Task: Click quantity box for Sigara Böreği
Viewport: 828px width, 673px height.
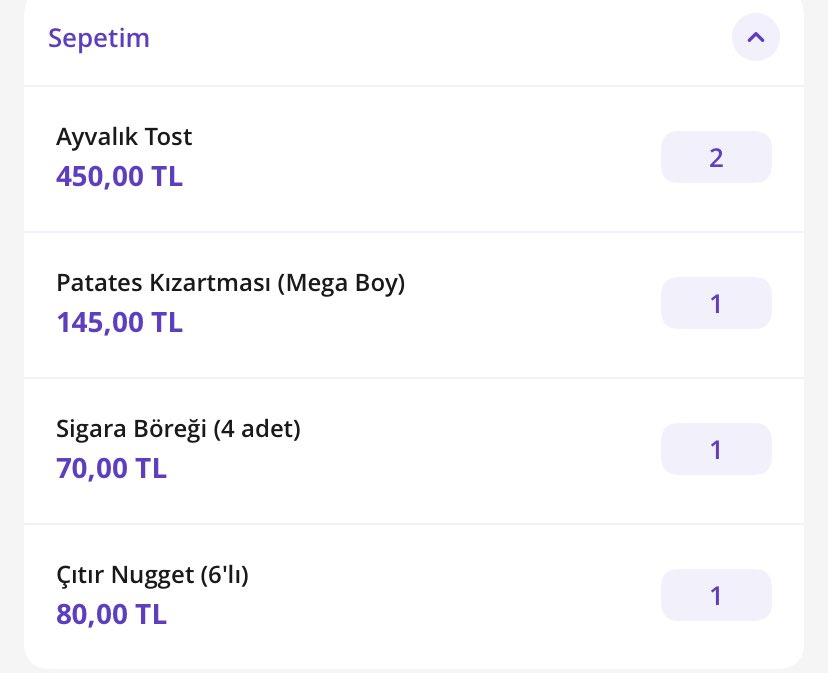Action: tap(716, 449)
